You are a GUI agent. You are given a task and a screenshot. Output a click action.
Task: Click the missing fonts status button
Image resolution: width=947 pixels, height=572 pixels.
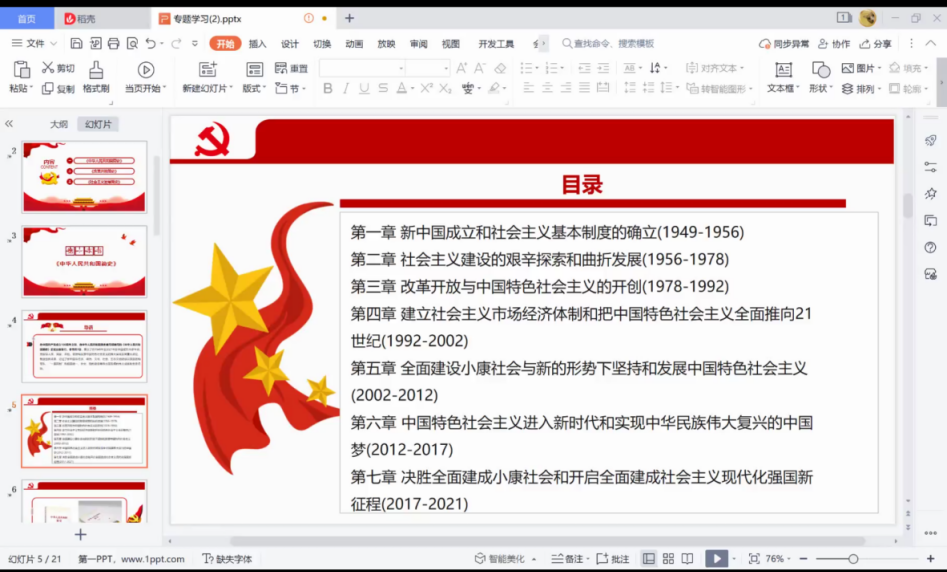227,559
